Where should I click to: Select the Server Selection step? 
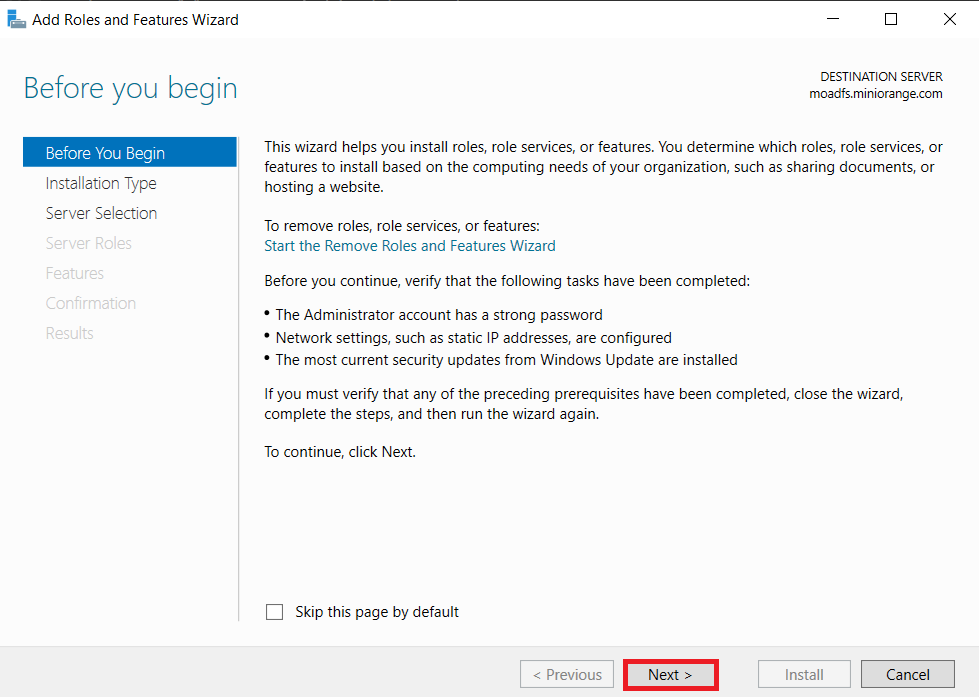point(101,212)
